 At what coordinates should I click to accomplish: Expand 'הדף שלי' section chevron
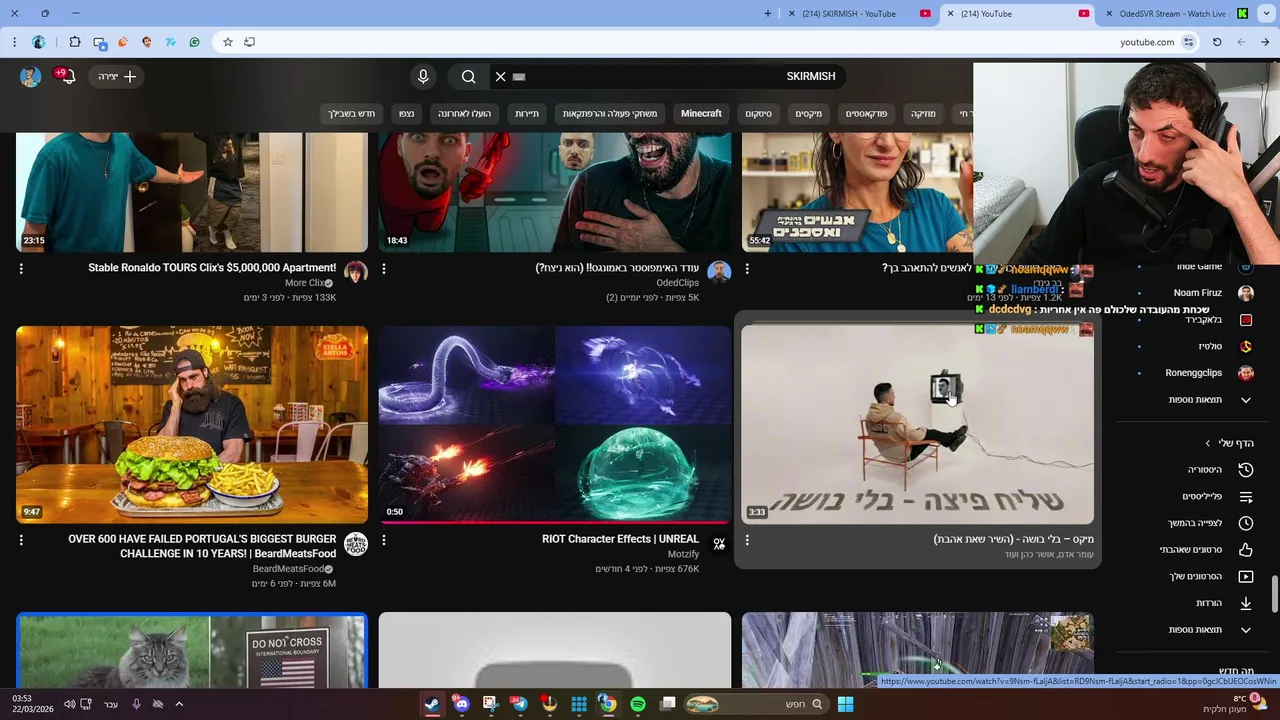pos(1207,443)
